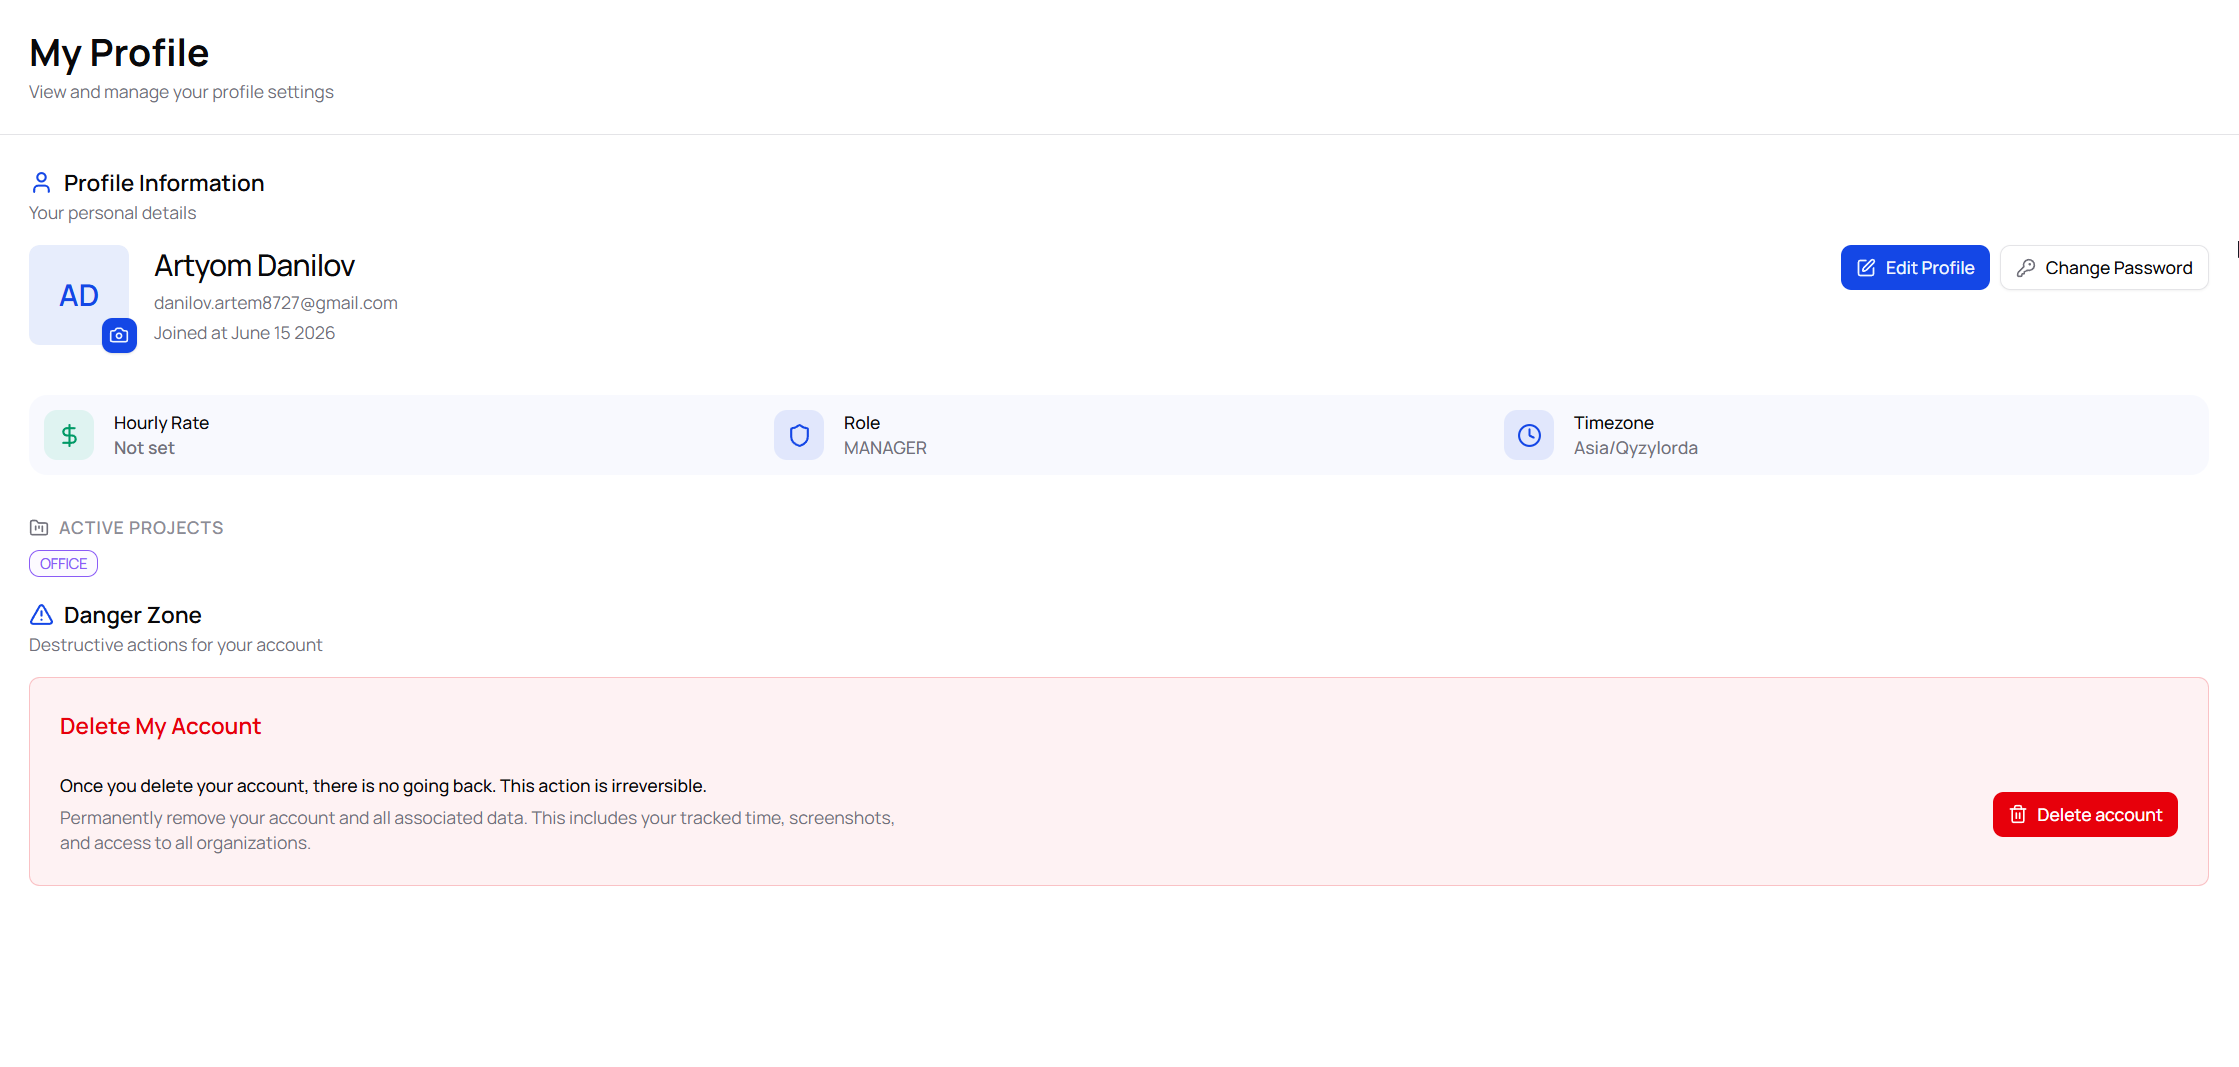Click the folder icon beside Active Projects
This screenshot has height=1067, width=2239.
[x=39, y=527]
